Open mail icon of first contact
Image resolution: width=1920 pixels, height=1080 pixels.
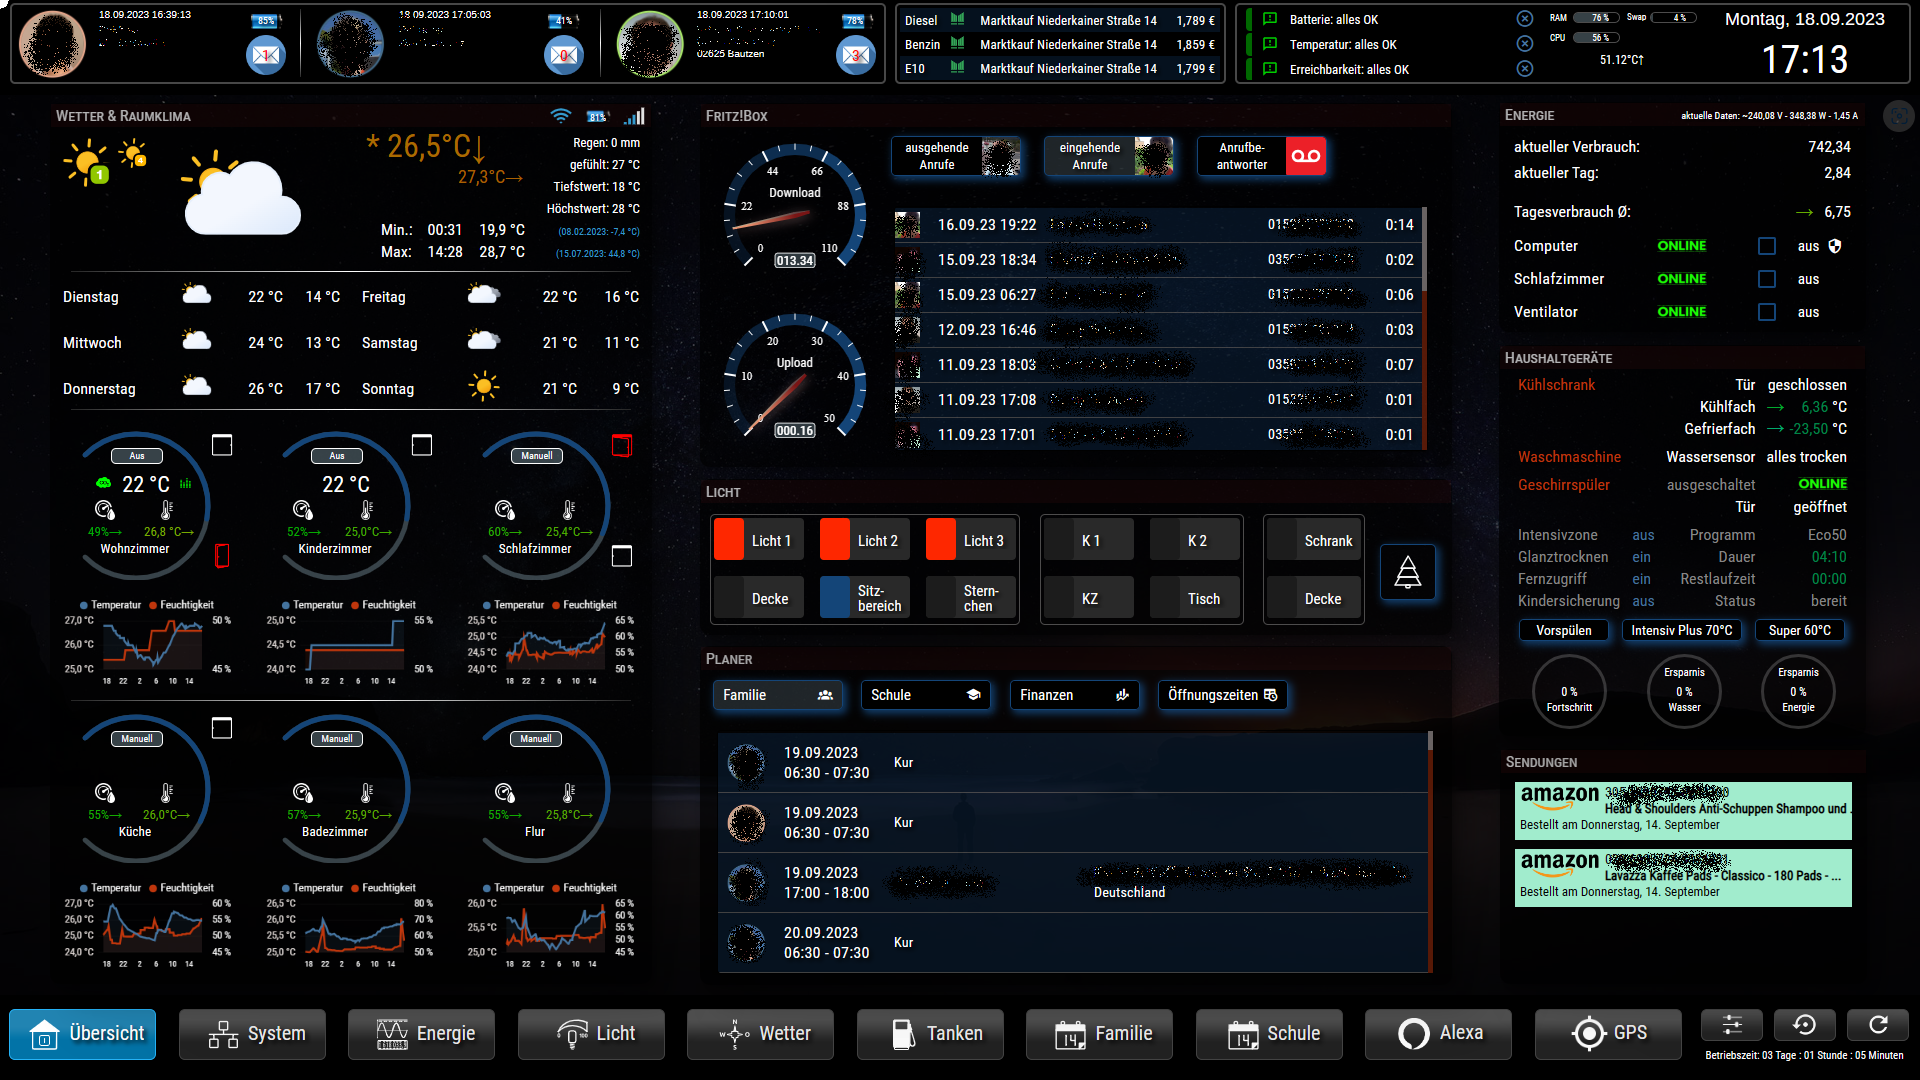click(x=266, y=55)
